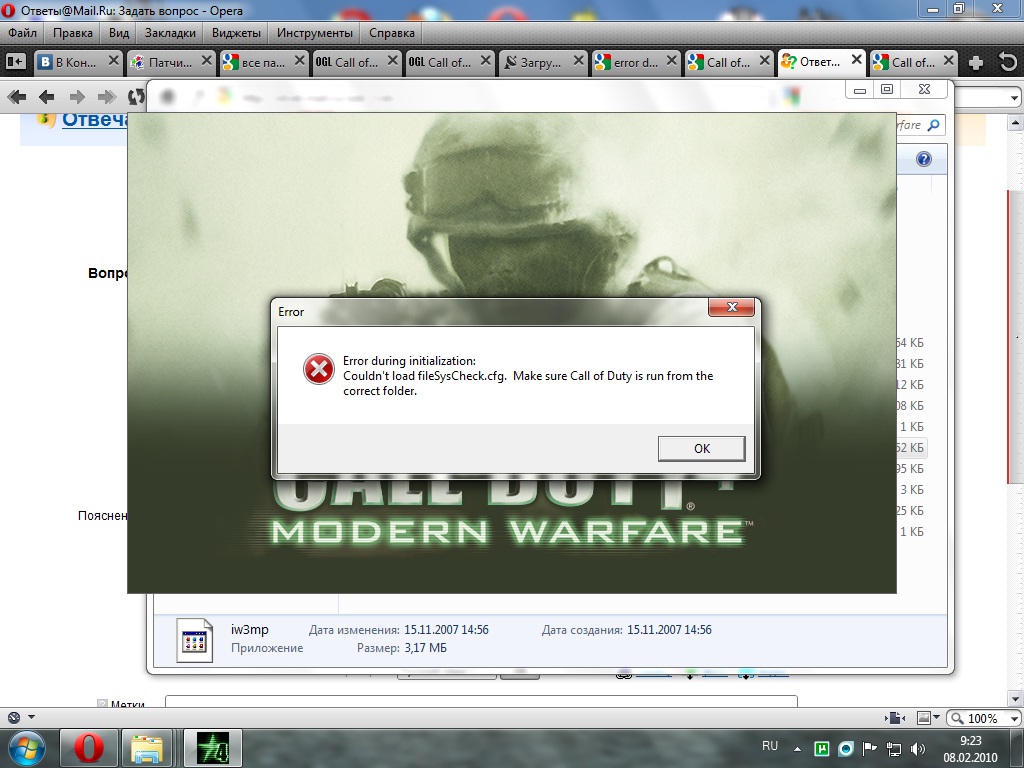This screenshot has width=1024, height=768.
Task: Open the Windows Start menu
Action: click(x=25, y=748)
